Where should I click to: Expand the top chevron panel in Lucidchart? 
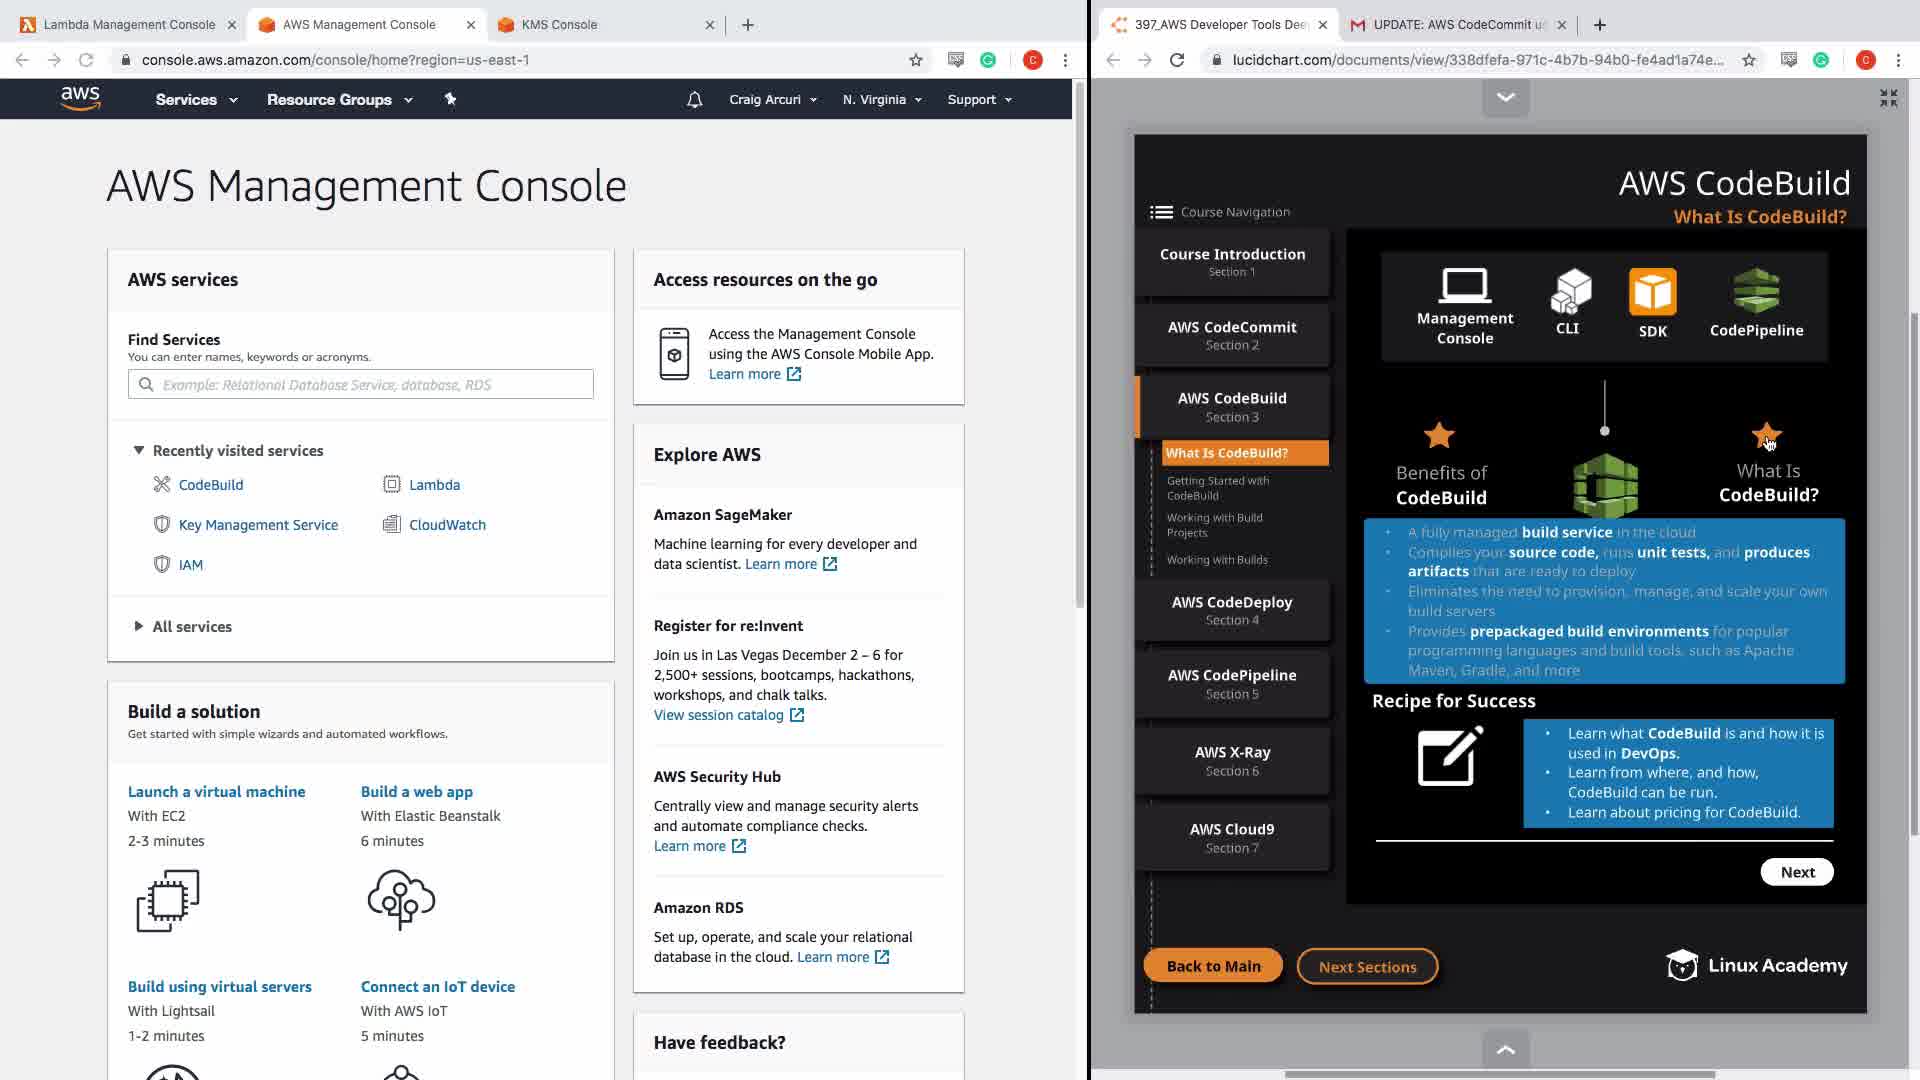pos(1505,97)
